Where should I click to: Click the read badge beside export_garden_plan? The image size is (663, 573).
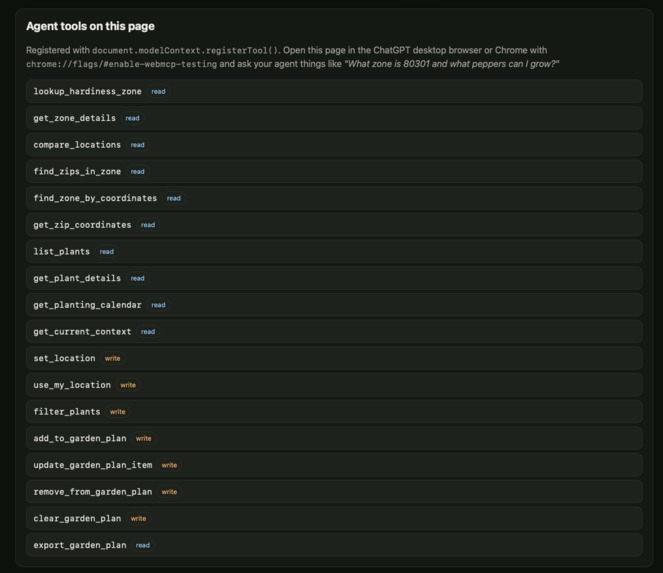click(142, 545)
